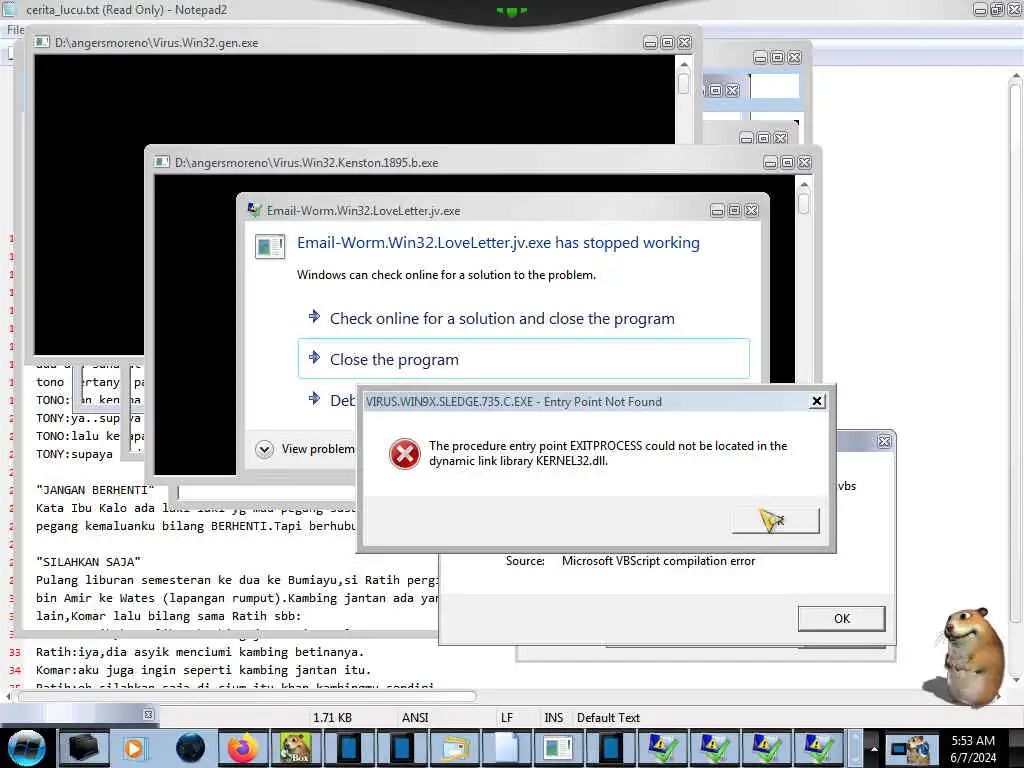The width and height of the screenshot is (1024, 768).
Task: Click the LF line ending field
Action: [507, 717]
